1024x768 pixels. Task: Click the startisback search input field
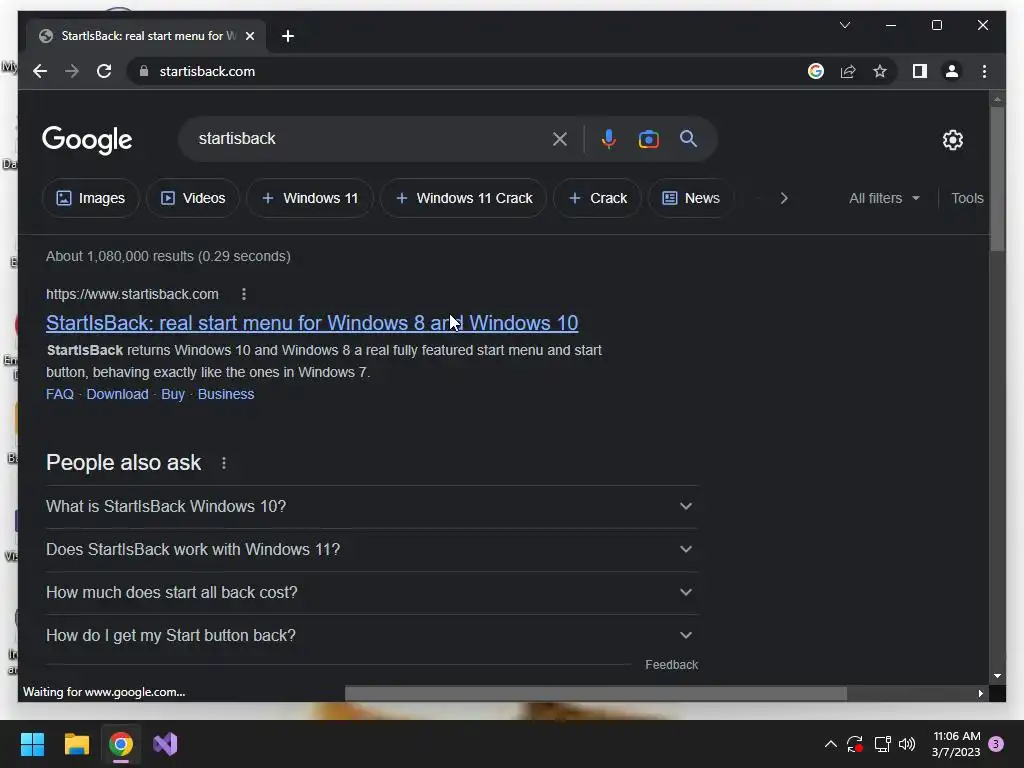click(369, 138)
